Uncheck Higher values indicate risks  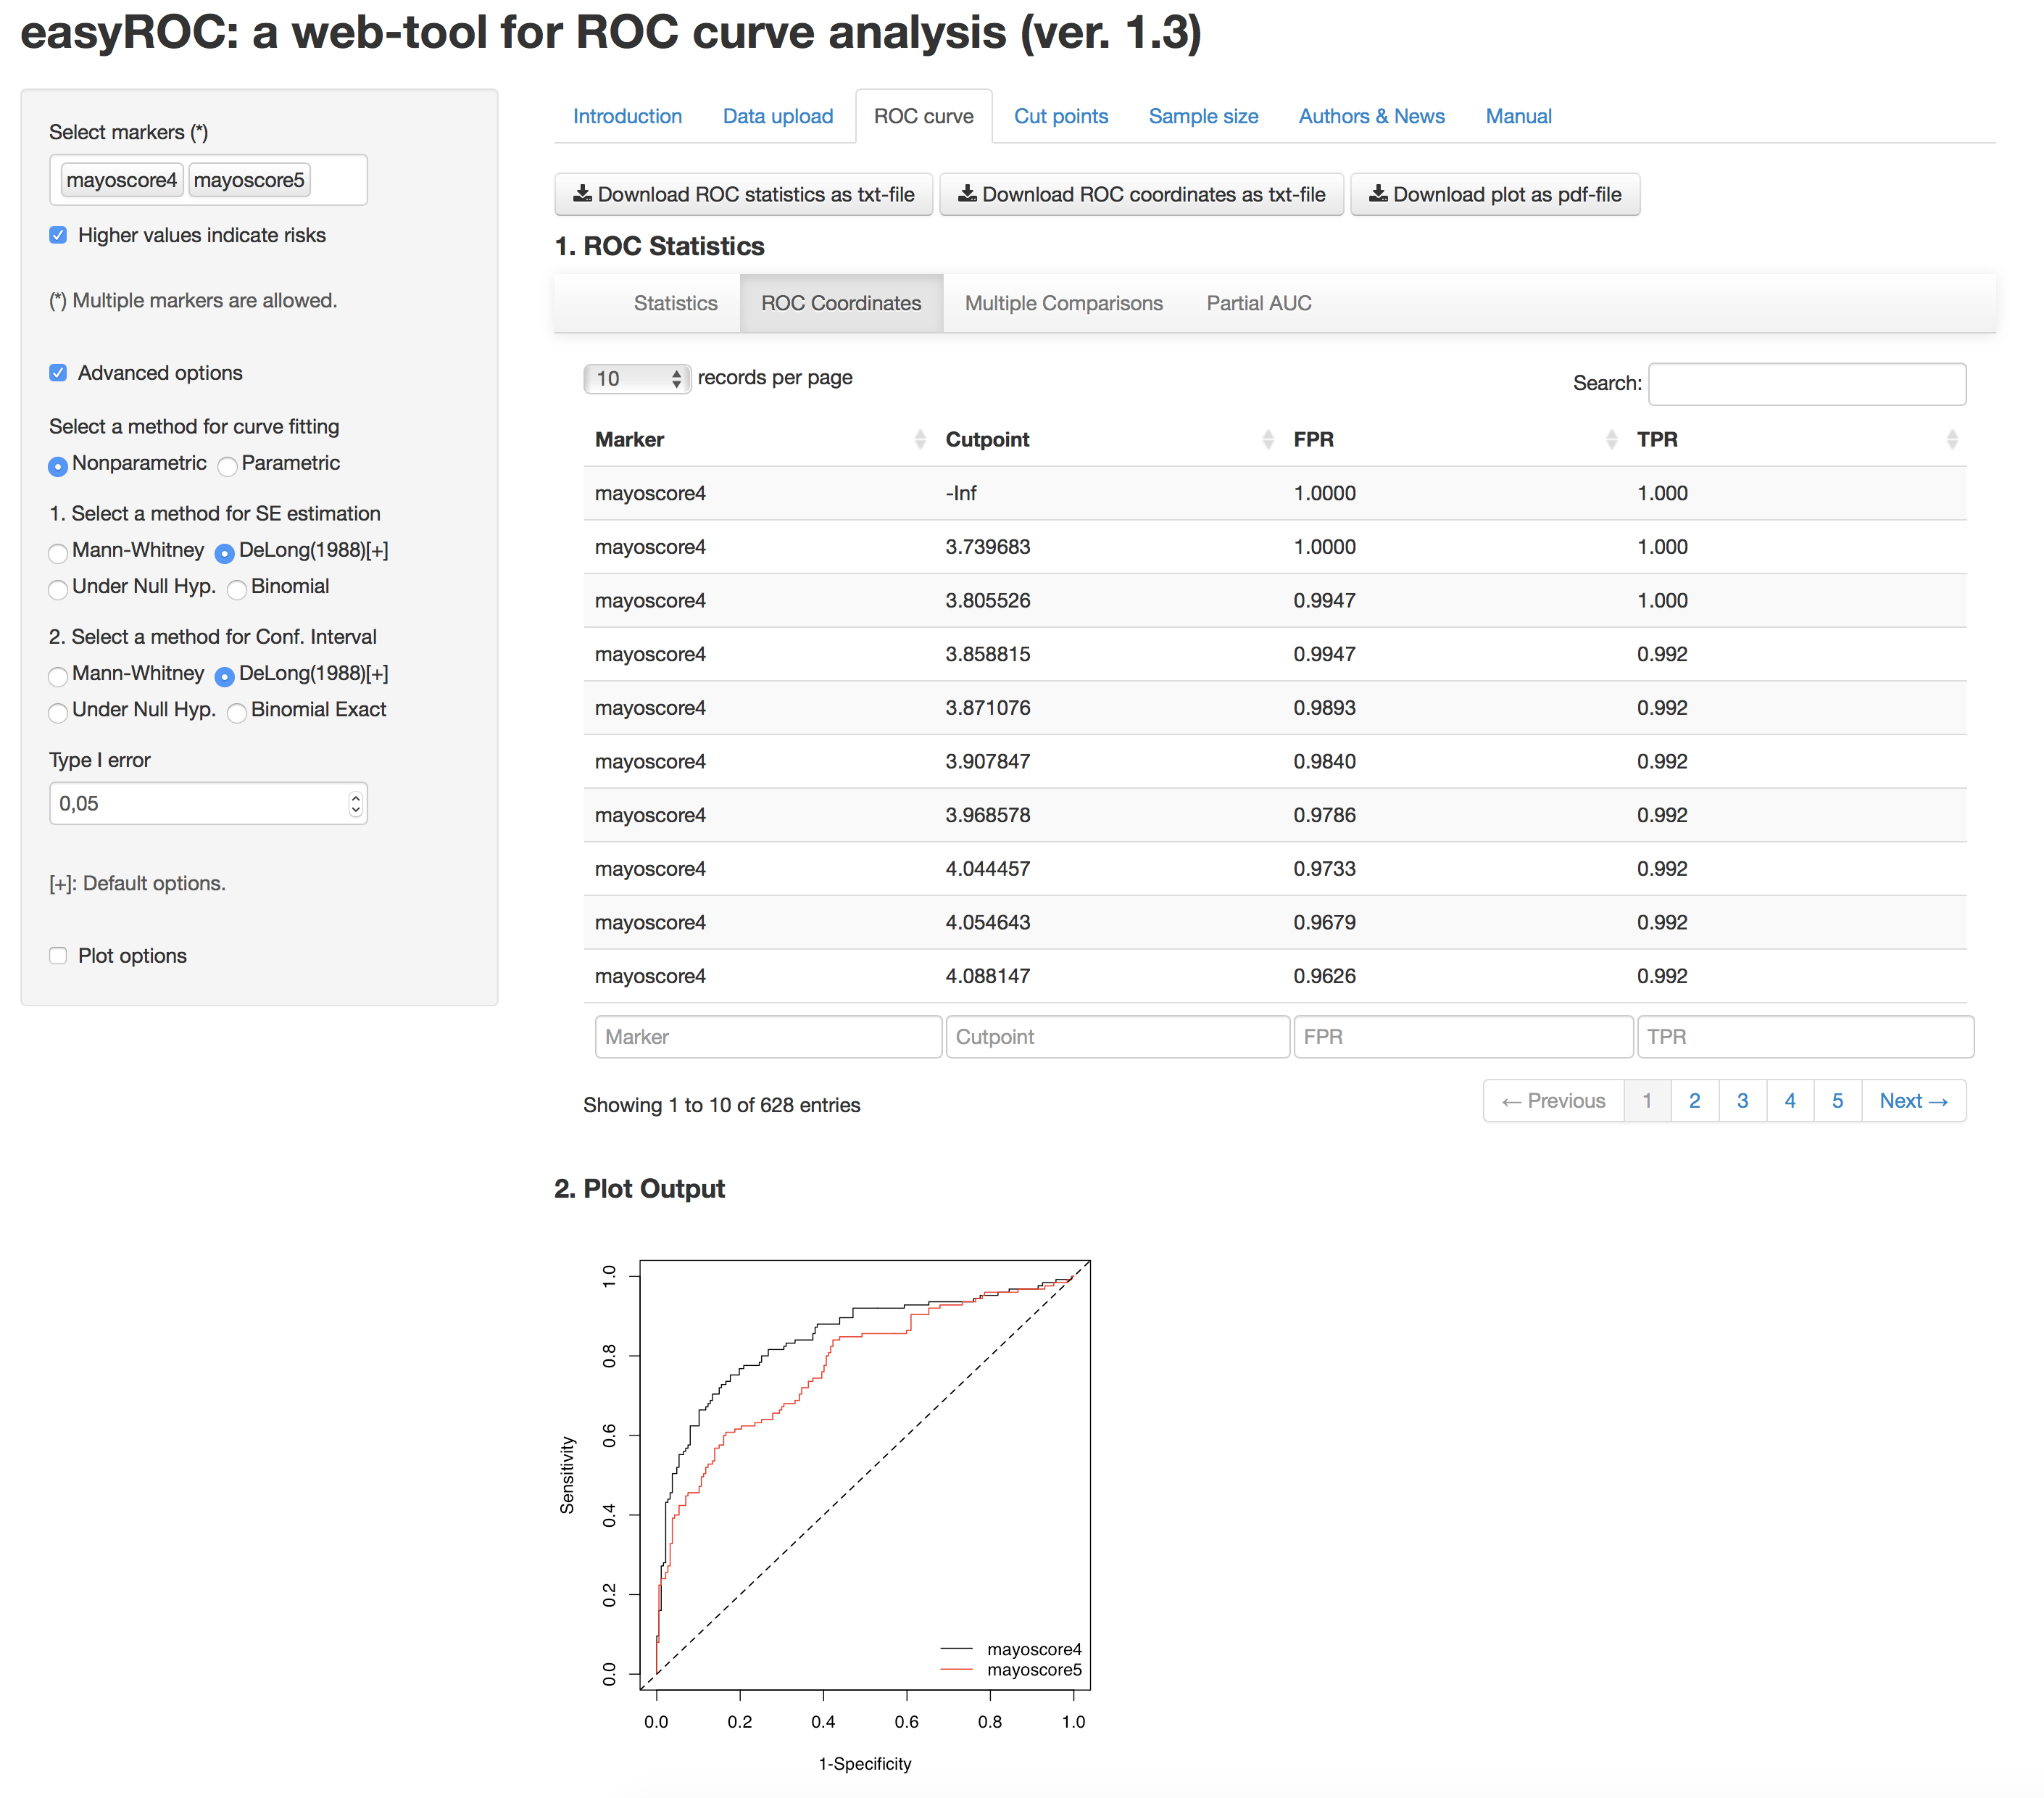tap(58, 236)
